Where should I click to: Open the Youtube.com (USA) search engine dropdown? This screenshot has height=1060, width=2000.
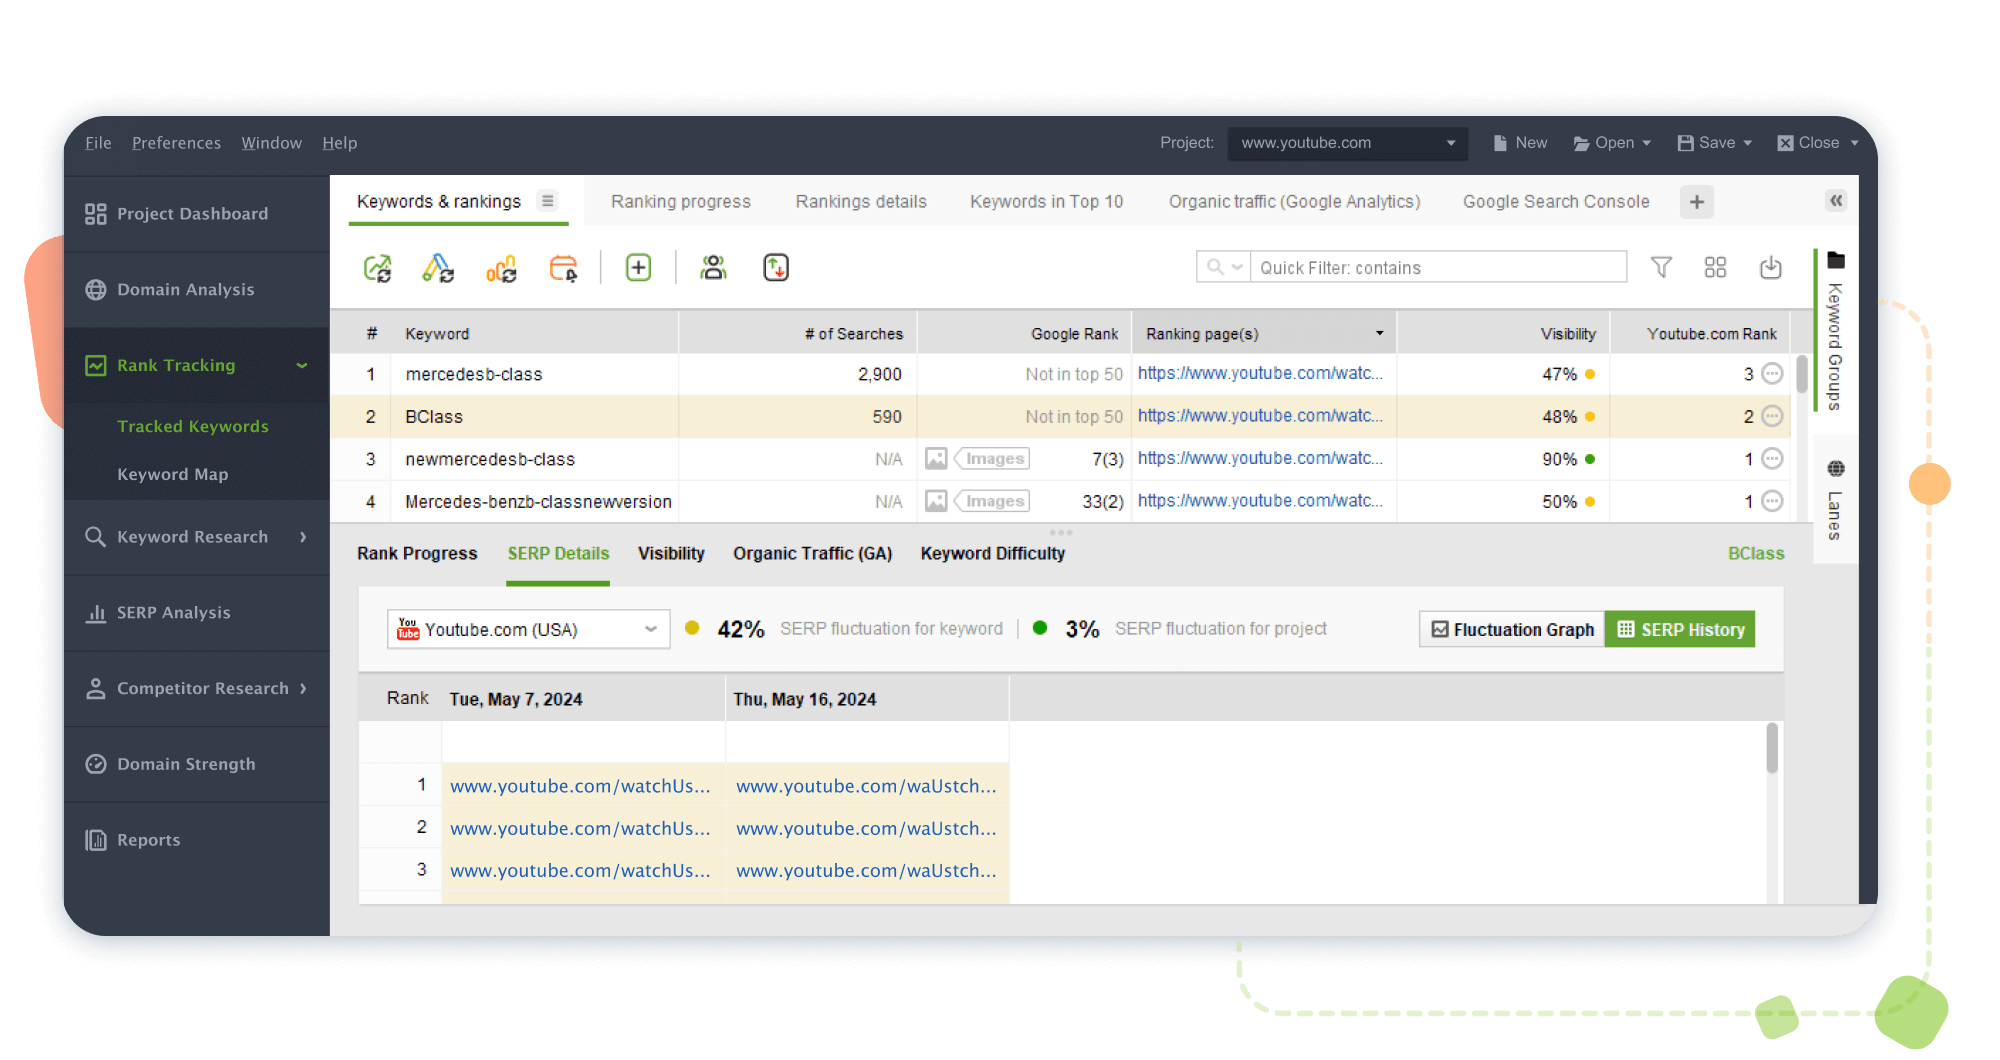click(528, 629)
